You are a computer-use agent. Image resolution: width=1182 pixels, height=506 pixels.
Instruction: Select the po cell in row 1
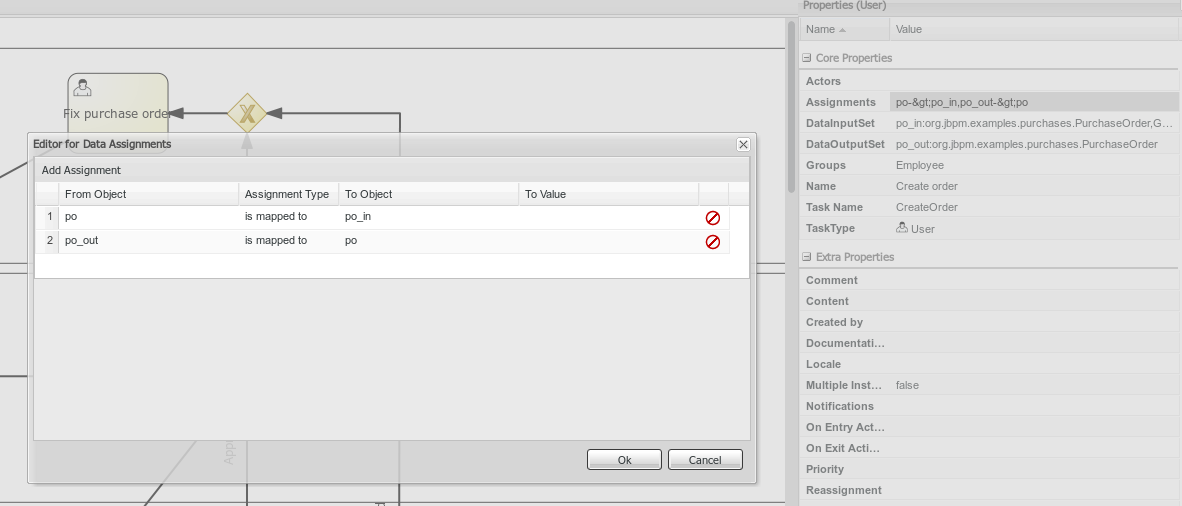149,217
